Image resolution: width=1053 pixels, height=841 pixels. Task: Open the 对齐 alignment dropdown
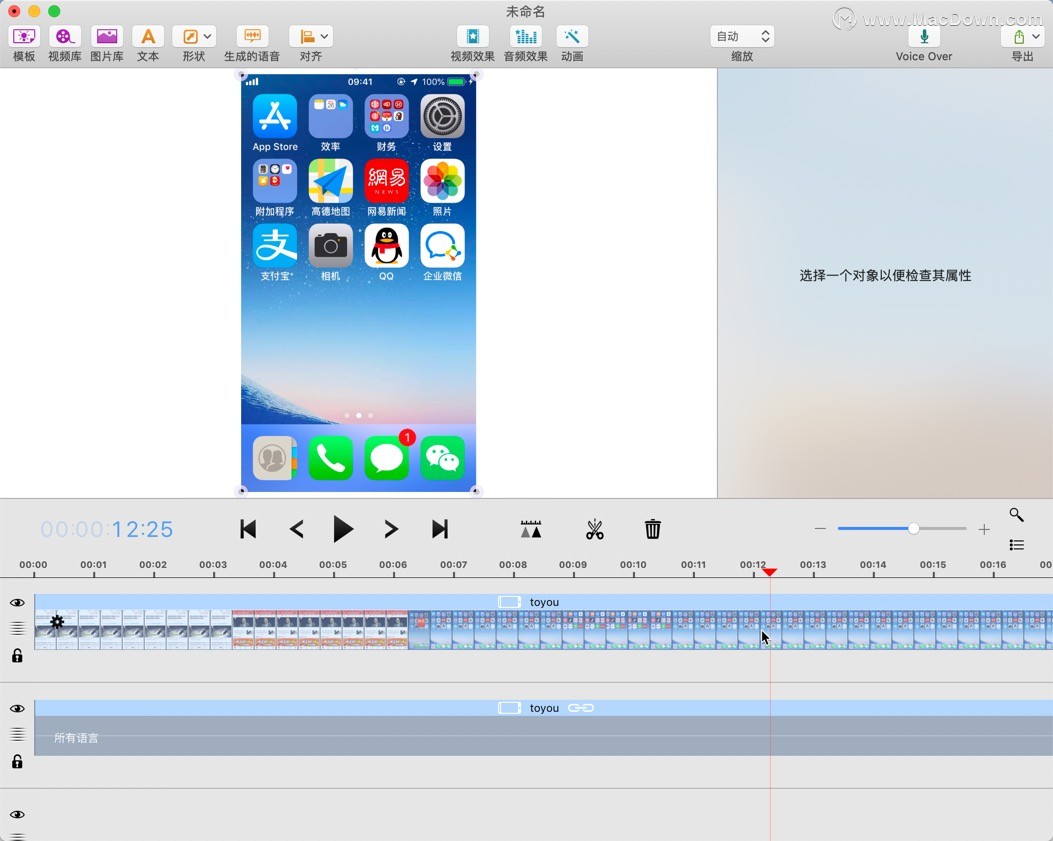(x=311, y=37)
